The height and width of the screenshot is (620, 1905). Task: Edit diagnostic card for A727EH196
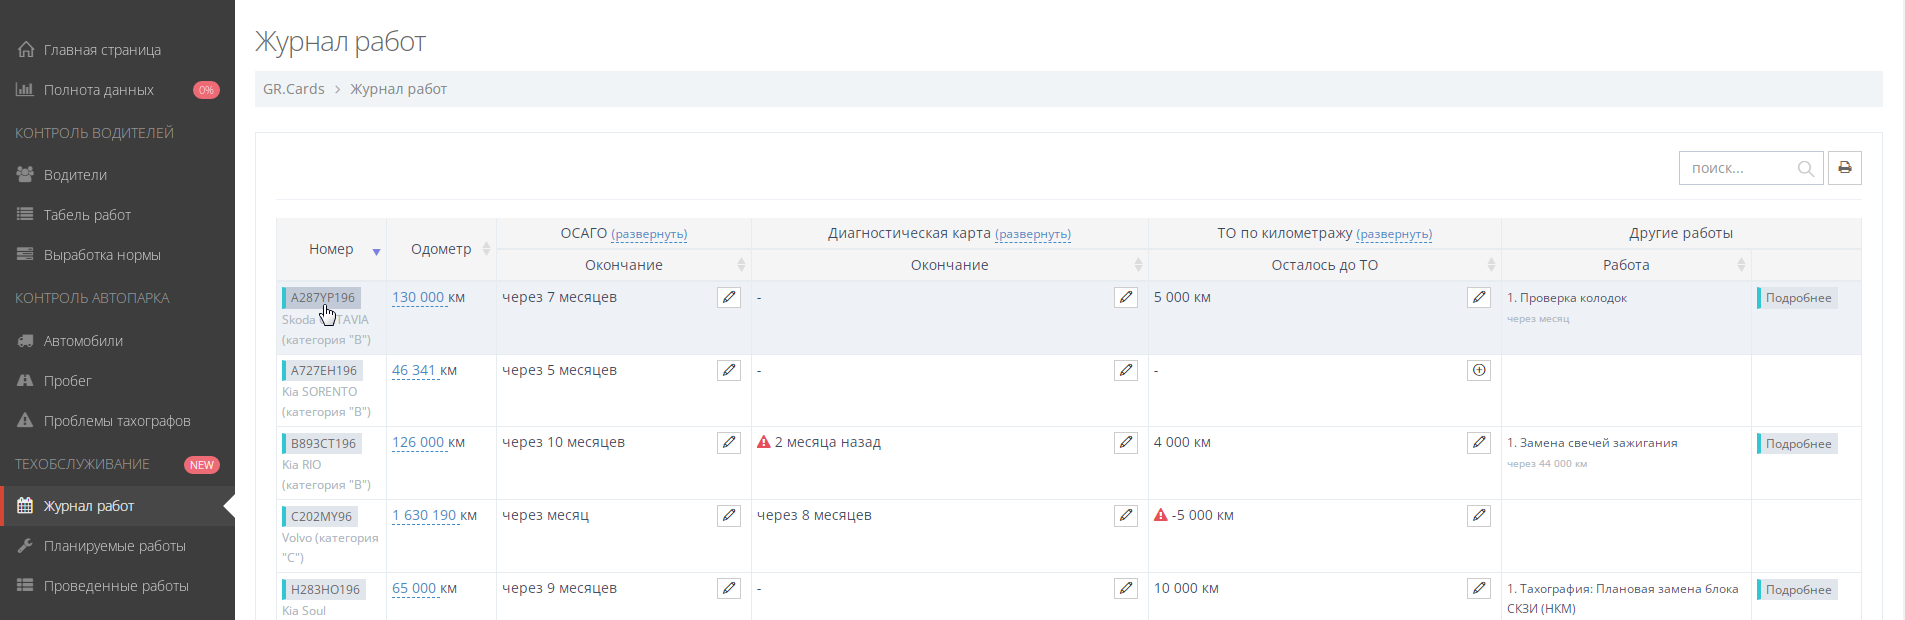pyautogui.click(x=1126, y=370)
